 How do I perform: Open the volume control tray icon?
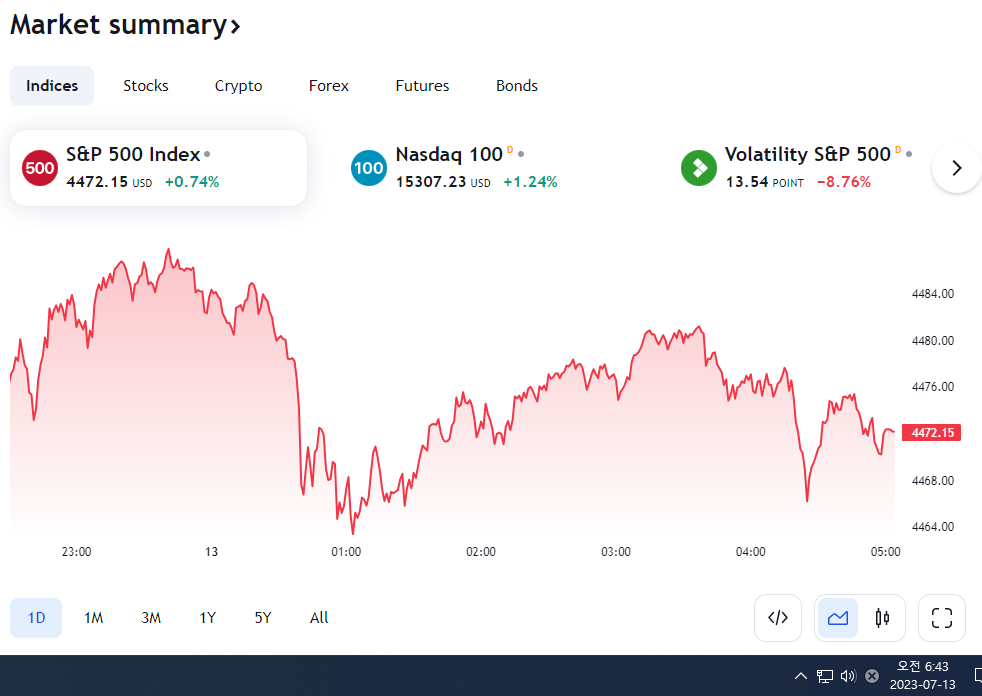point(848,675)
